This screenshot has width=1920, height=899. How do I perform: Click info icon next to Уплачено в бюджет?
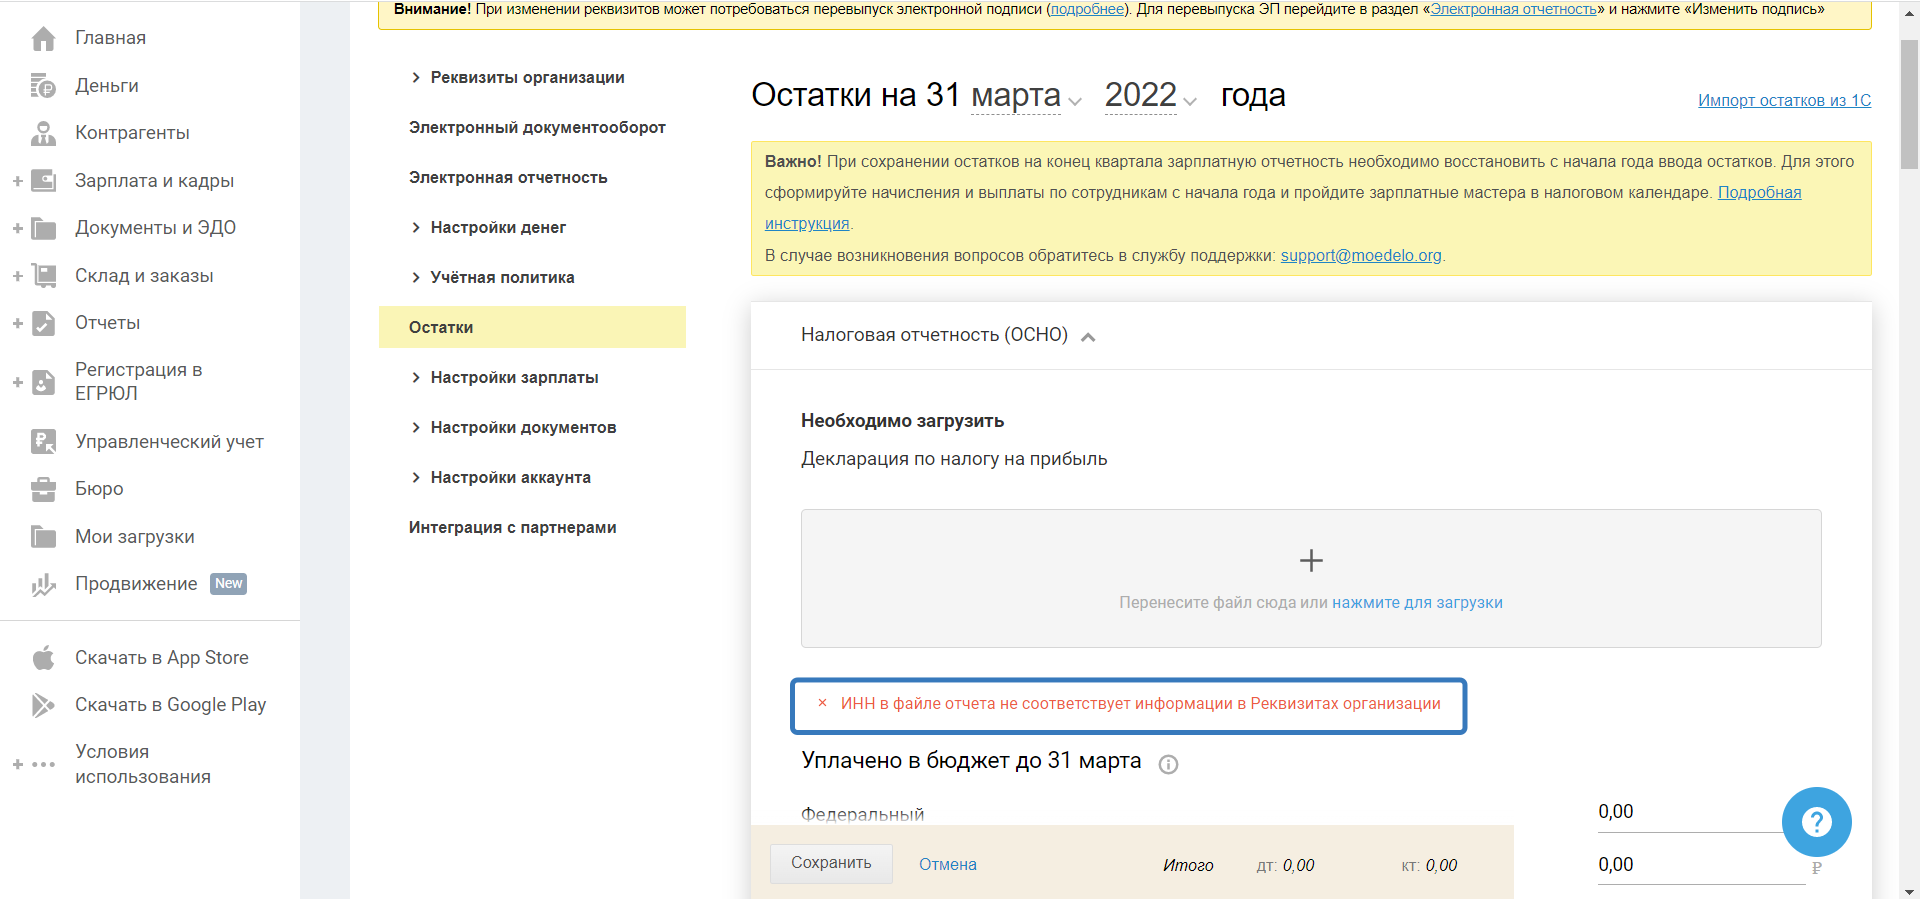coord(1168,764)
